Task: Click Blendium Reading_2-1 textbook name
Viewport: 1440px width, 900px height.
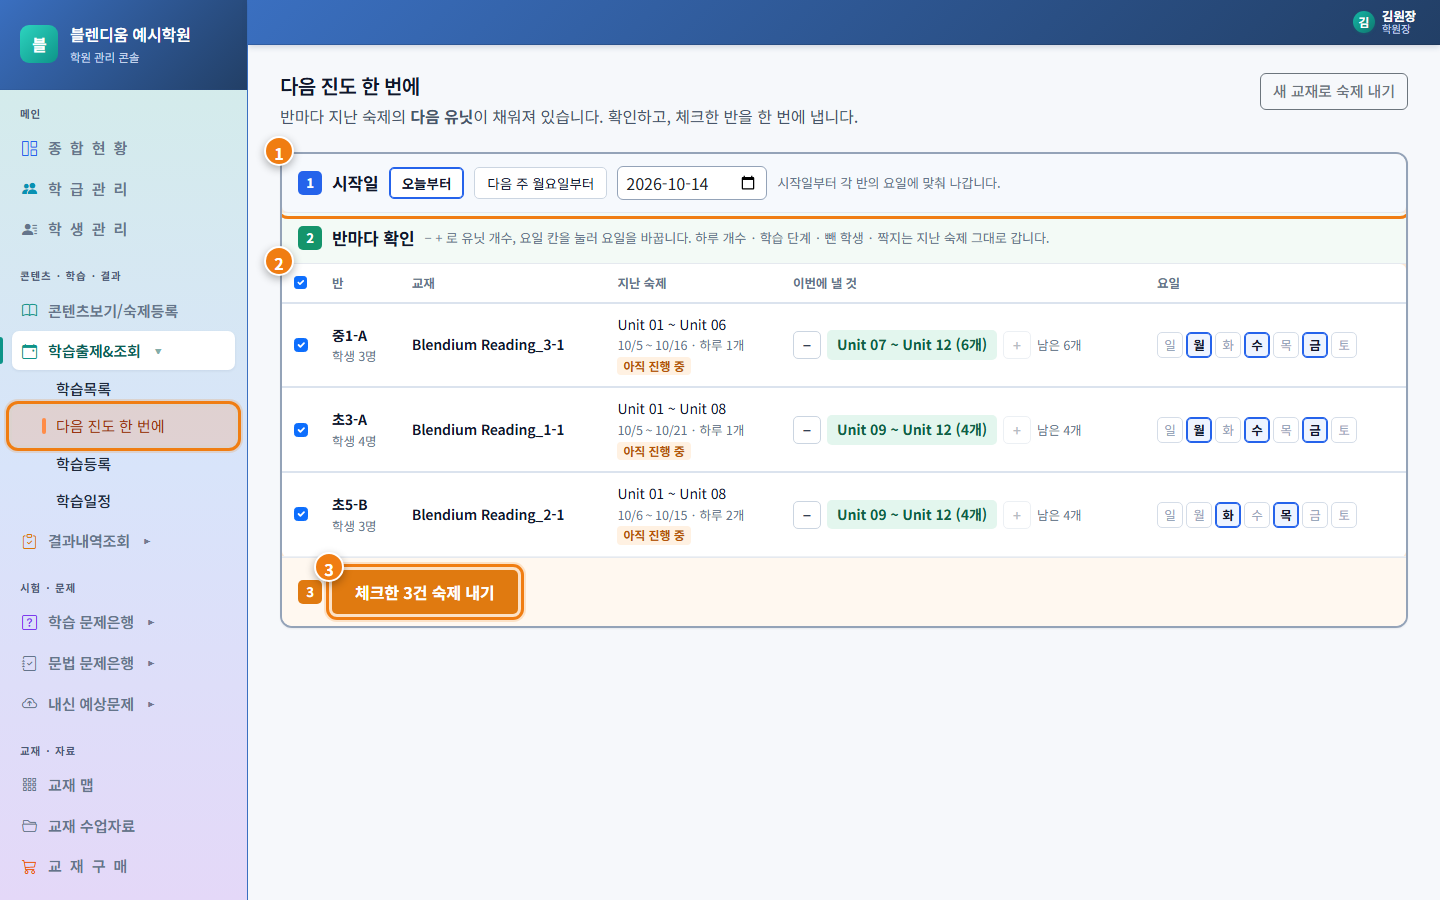Action: point(488,515)
